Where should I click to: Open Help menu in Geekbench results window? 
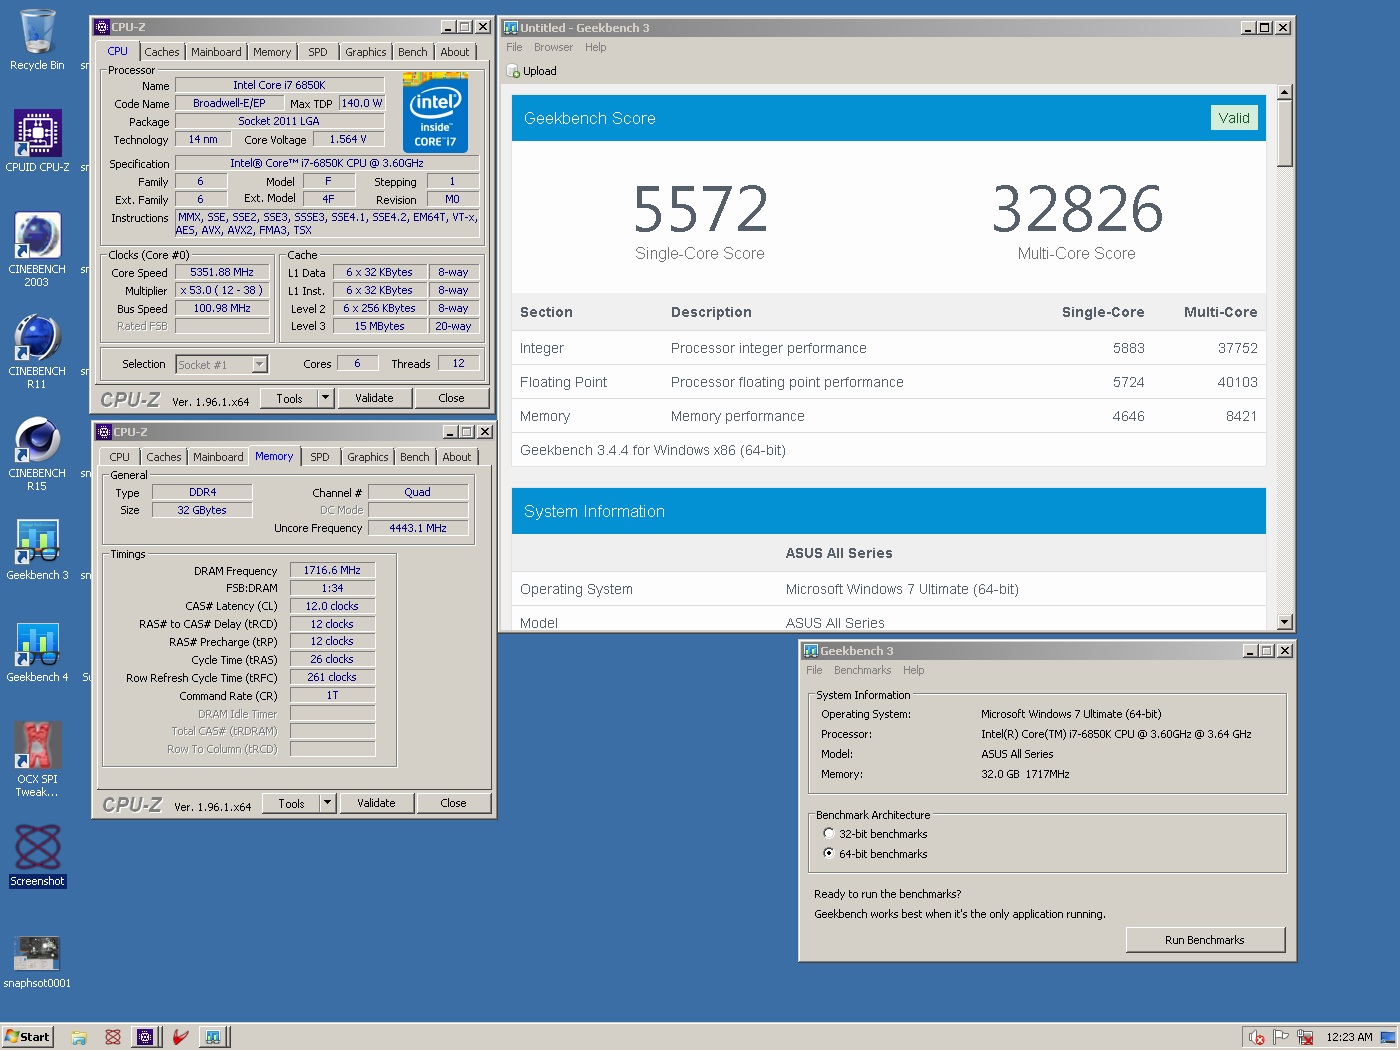596,47
